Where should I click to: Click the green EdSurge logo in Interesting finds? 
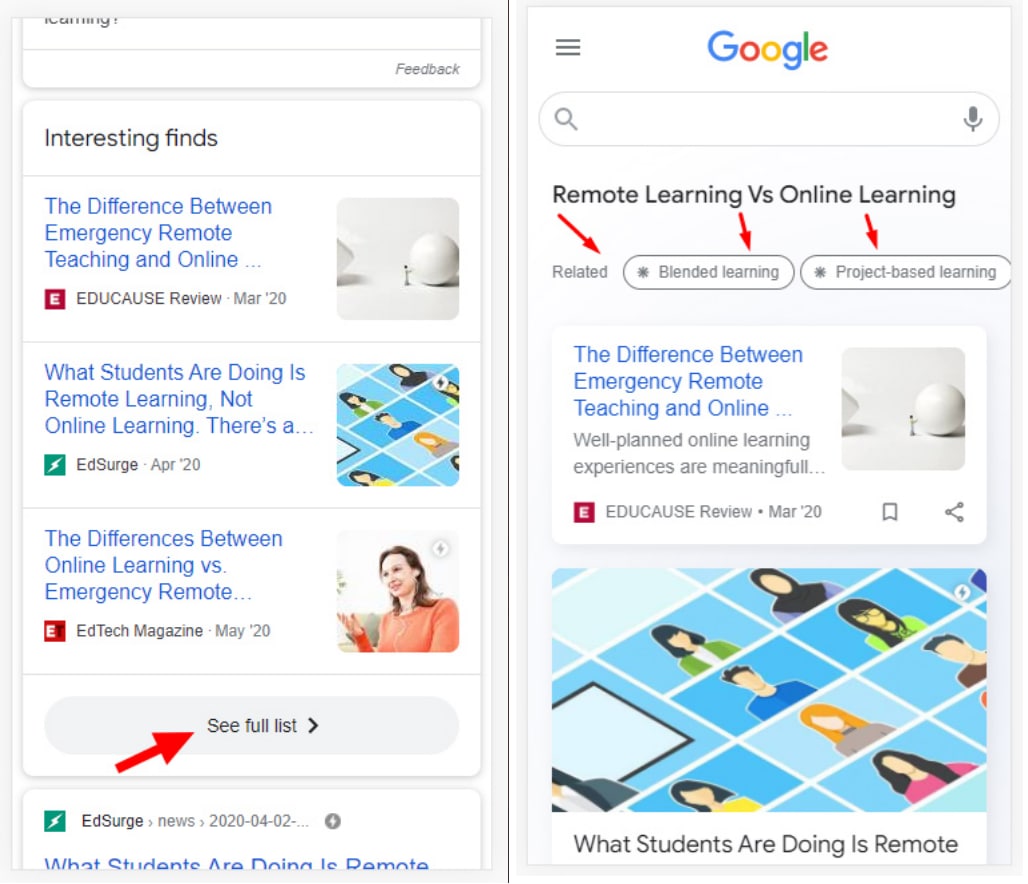pos(55,467)
